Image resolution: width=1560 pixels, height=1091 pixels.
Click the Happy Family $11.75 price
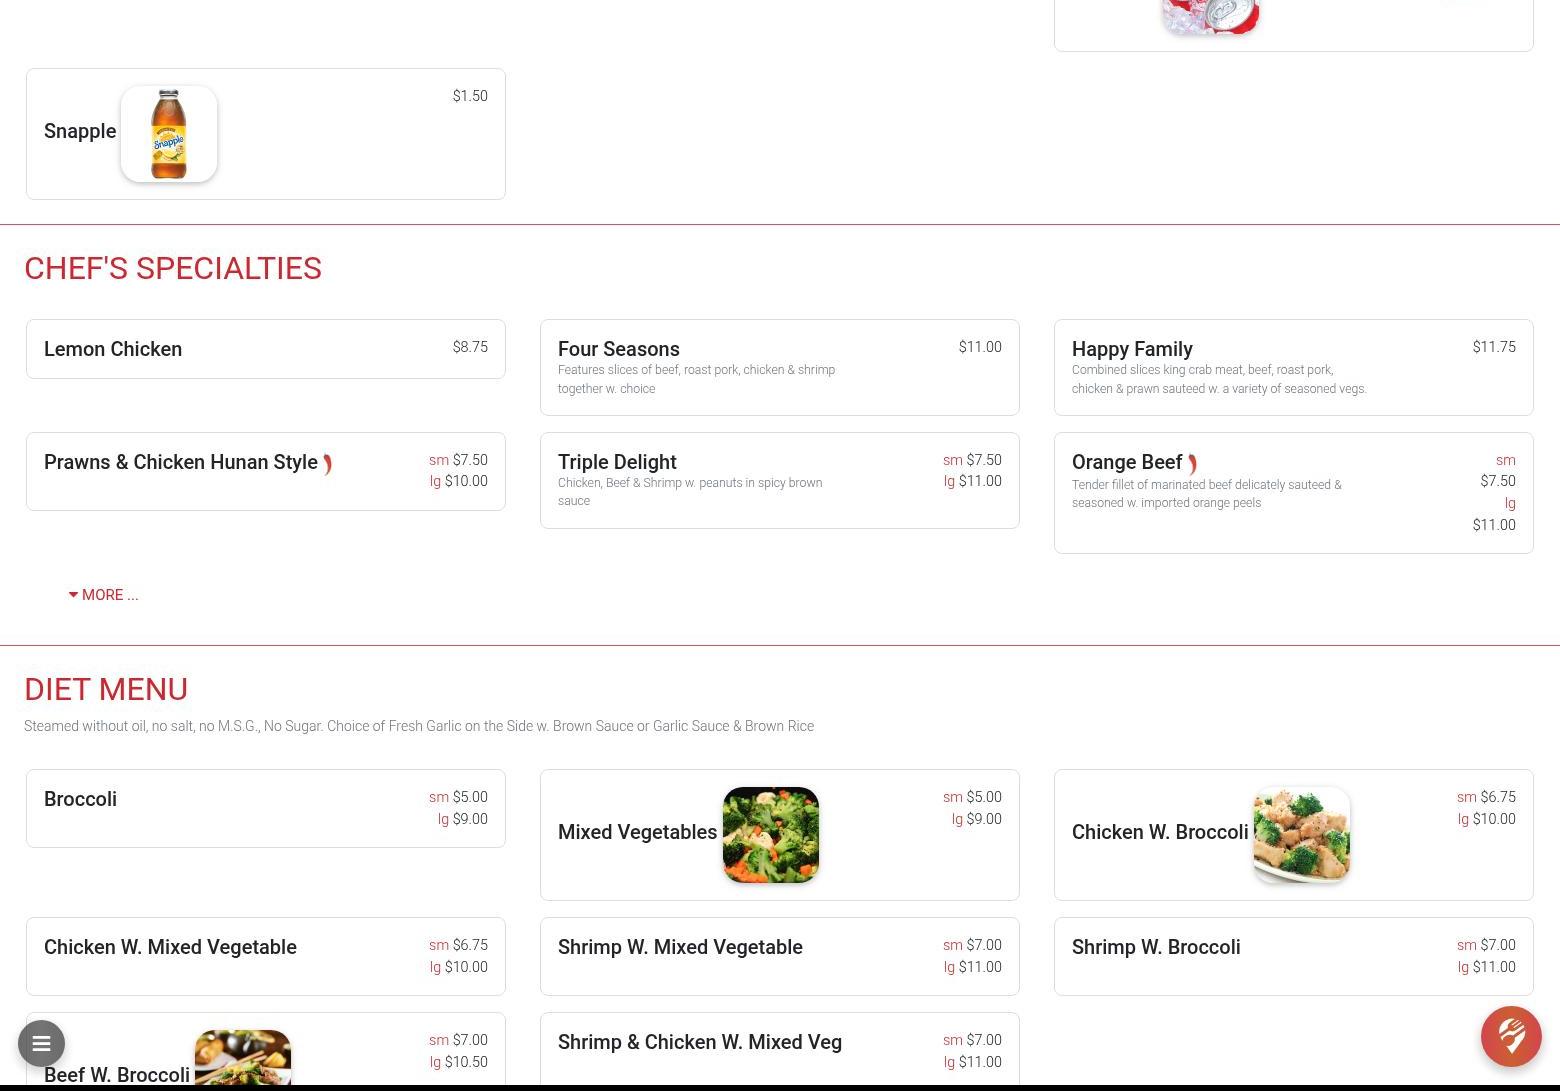(1494, 347)
